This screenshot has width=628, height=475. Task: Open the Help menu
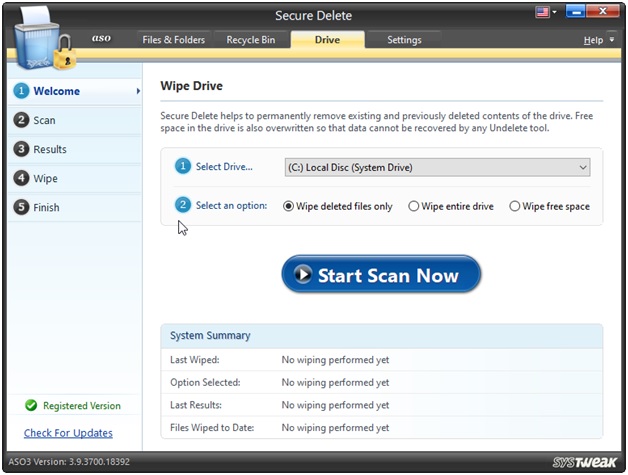point(593,40)
